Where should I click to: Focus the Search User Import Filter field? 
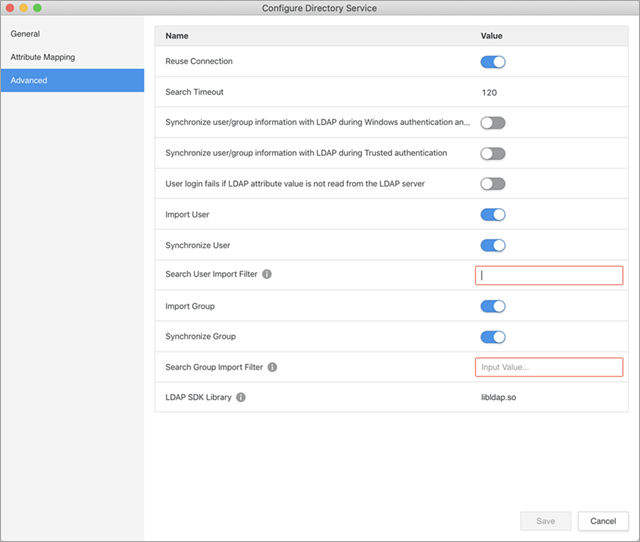(x=548, y=275)
